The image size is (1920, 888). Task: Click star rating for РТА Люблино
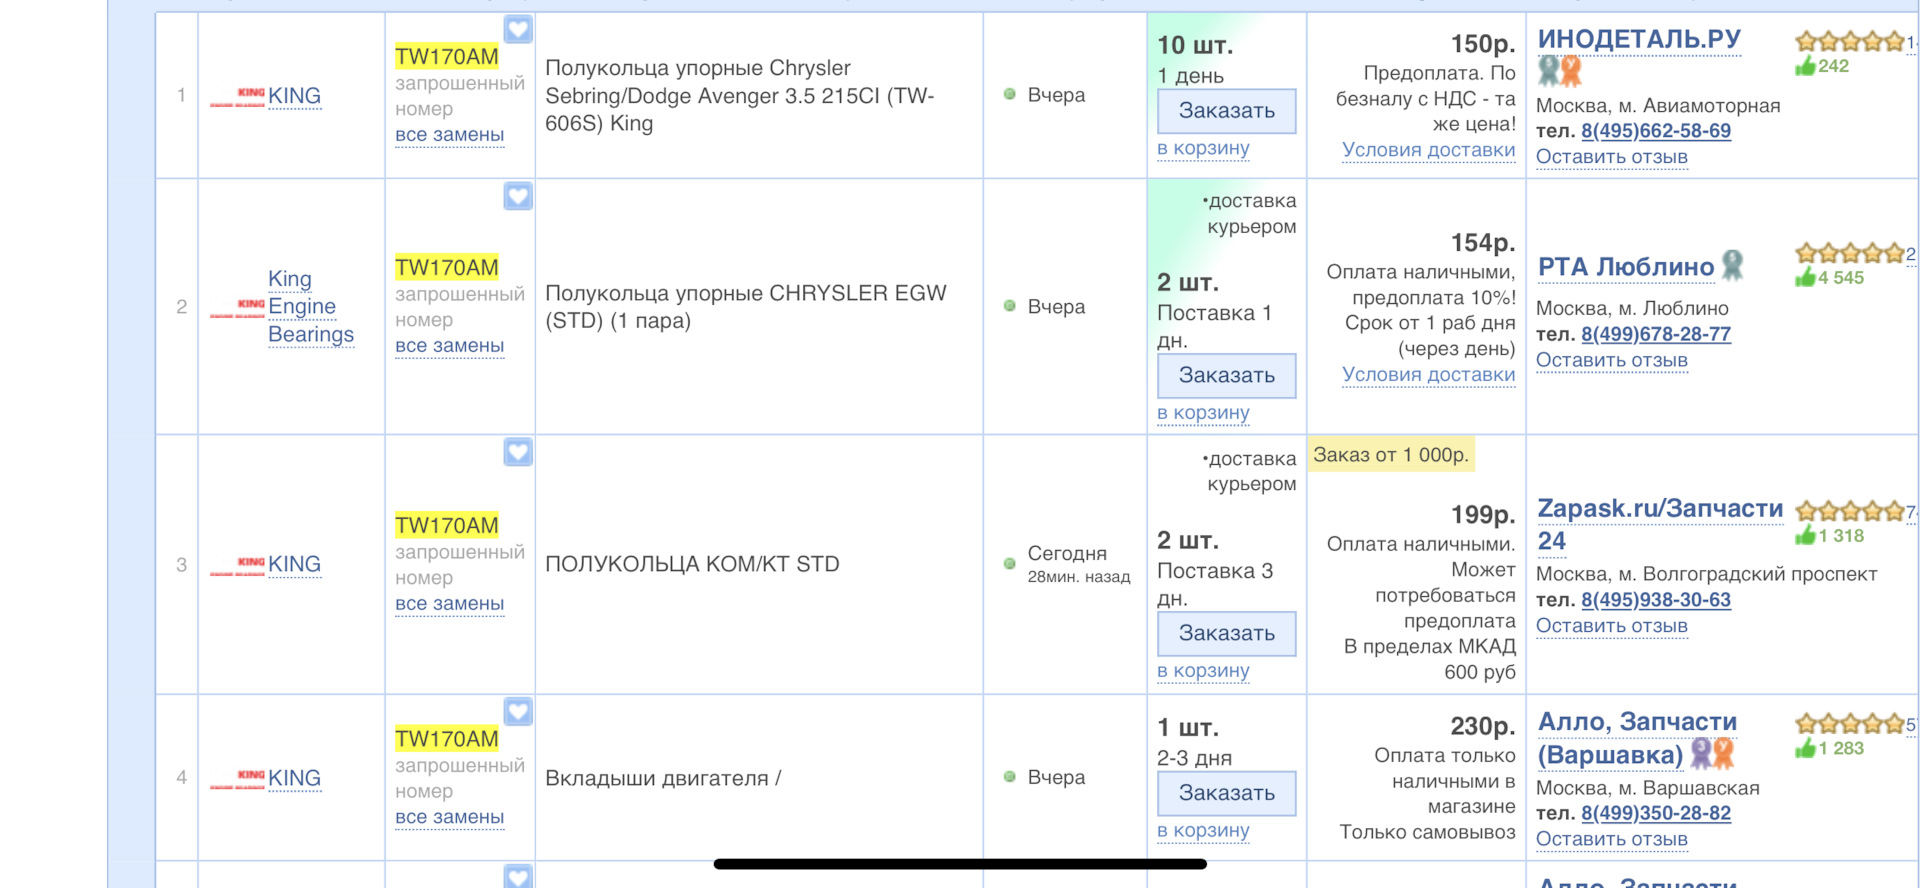point(1851,253)
